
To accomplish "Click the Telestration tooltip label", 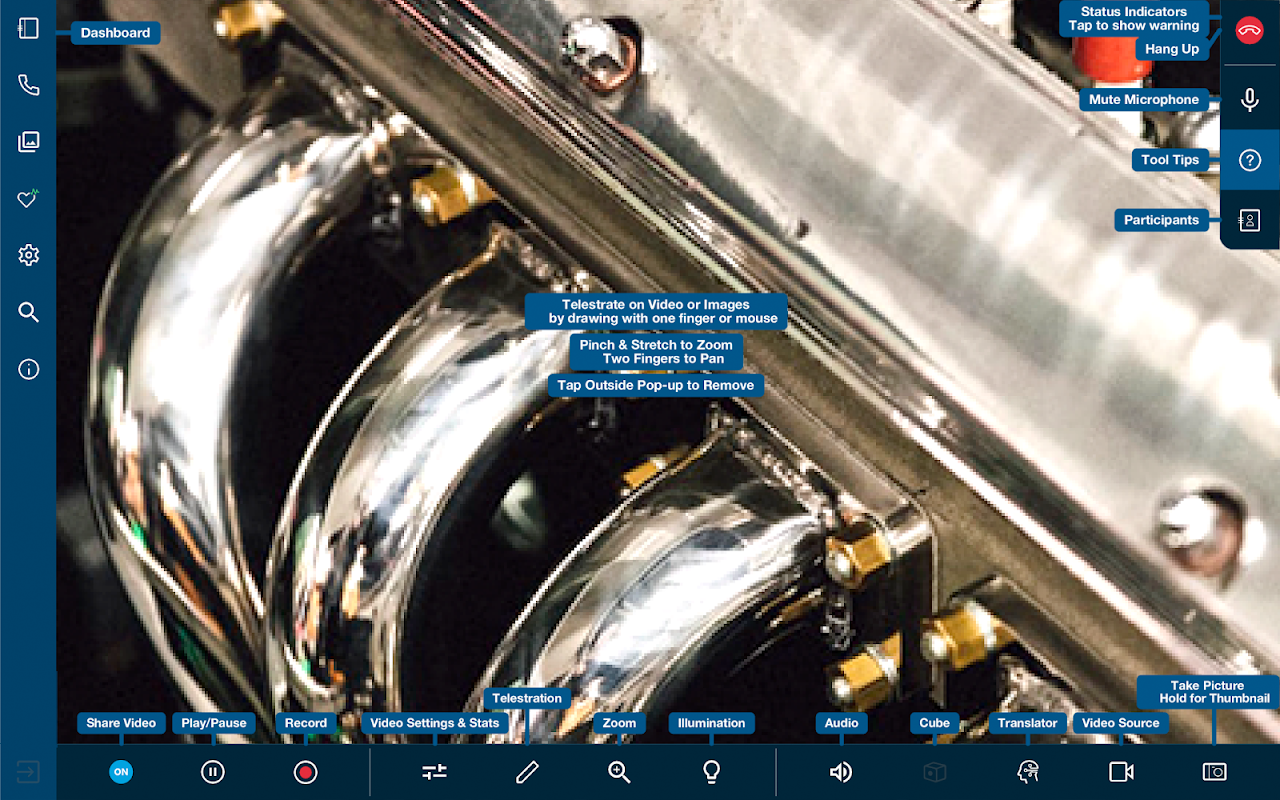I will (x=527, y=698).
